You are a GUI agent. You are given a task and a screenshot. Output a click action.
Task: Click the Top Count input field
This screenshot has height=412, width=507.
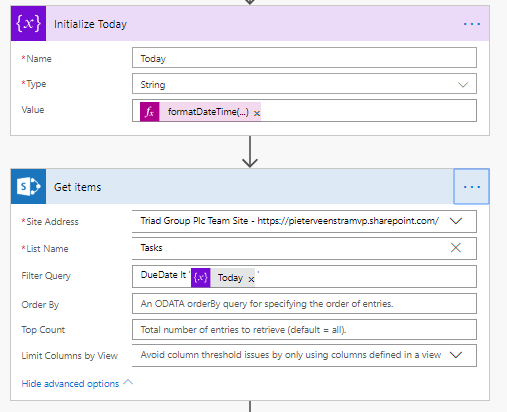pos(304,330)
